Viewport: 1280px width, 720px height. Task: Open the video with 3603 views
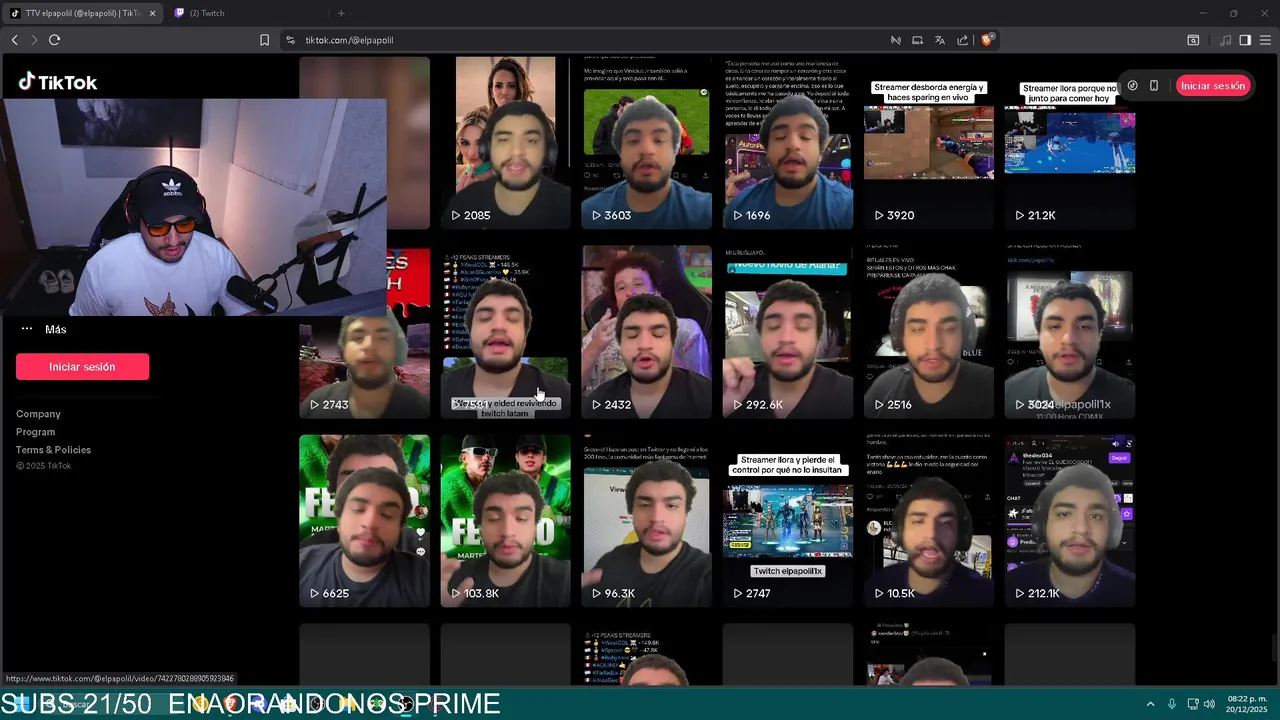(x=646, y=142)
